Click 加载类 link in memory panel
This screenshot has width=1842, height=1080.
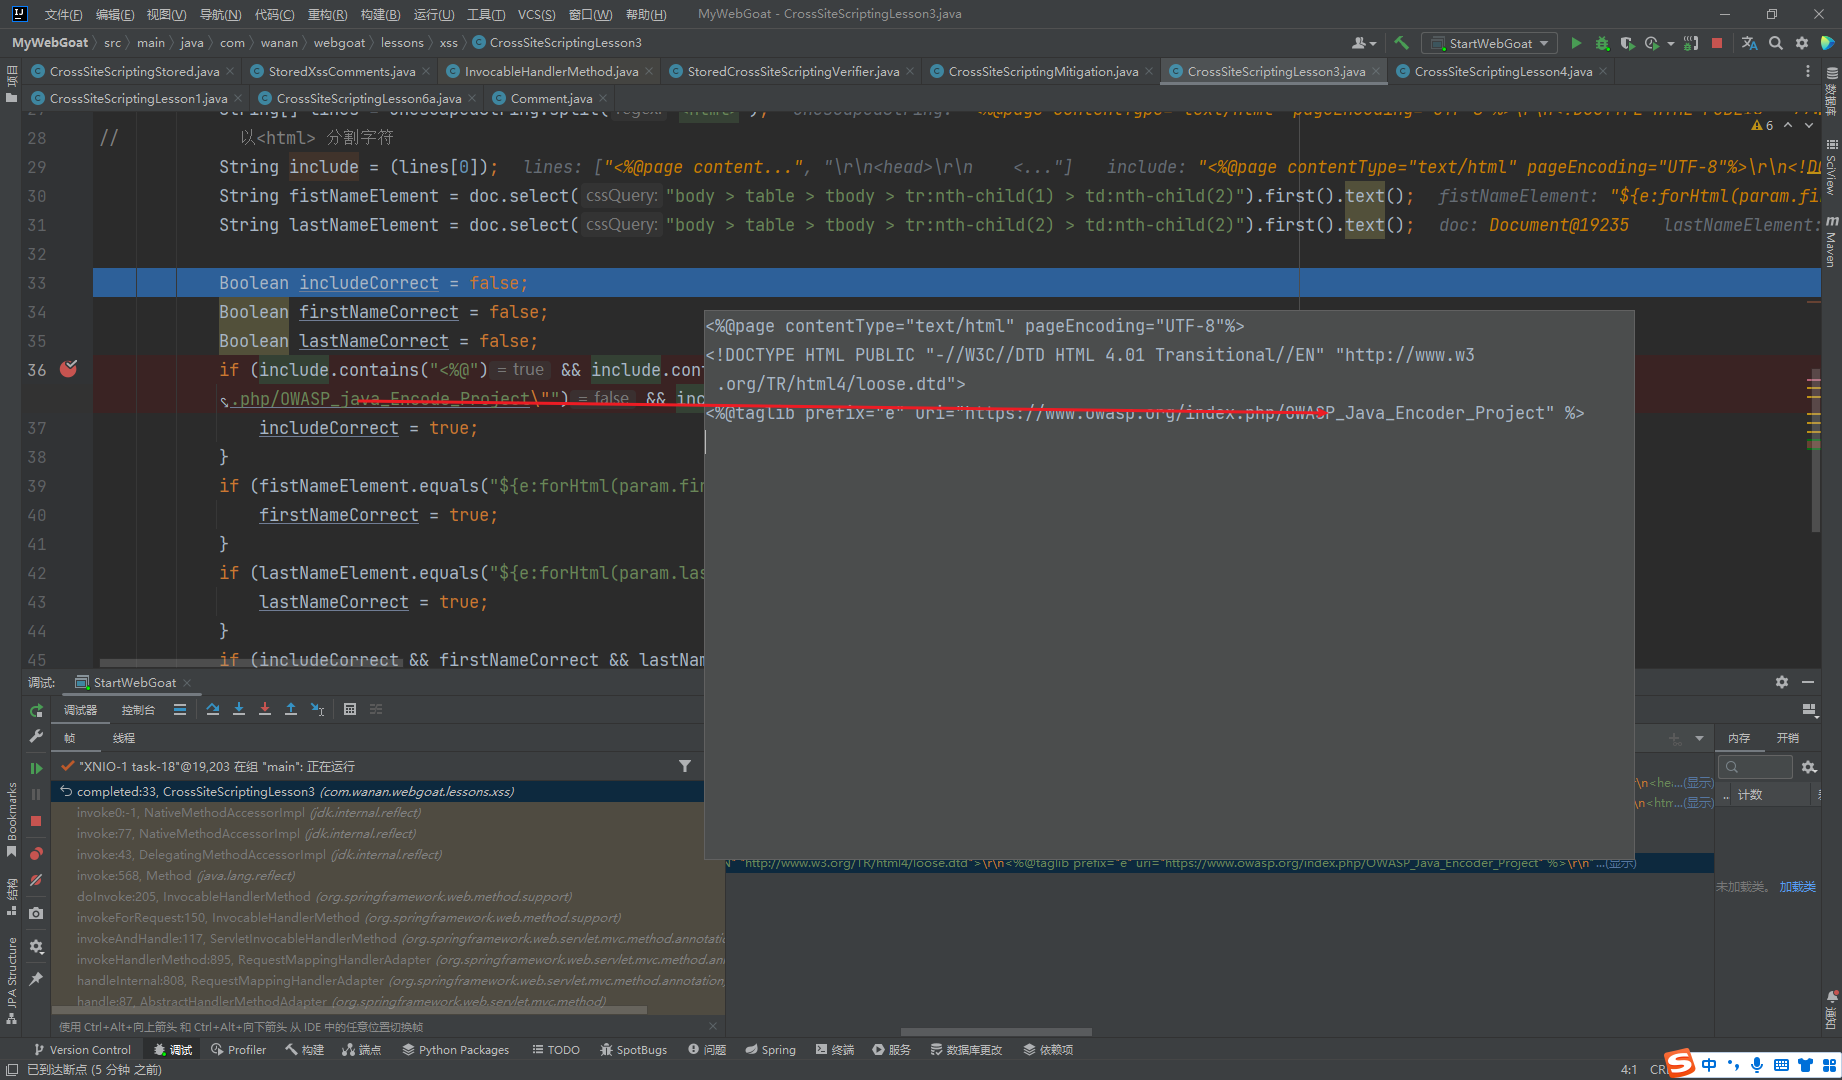[1797, 886]
